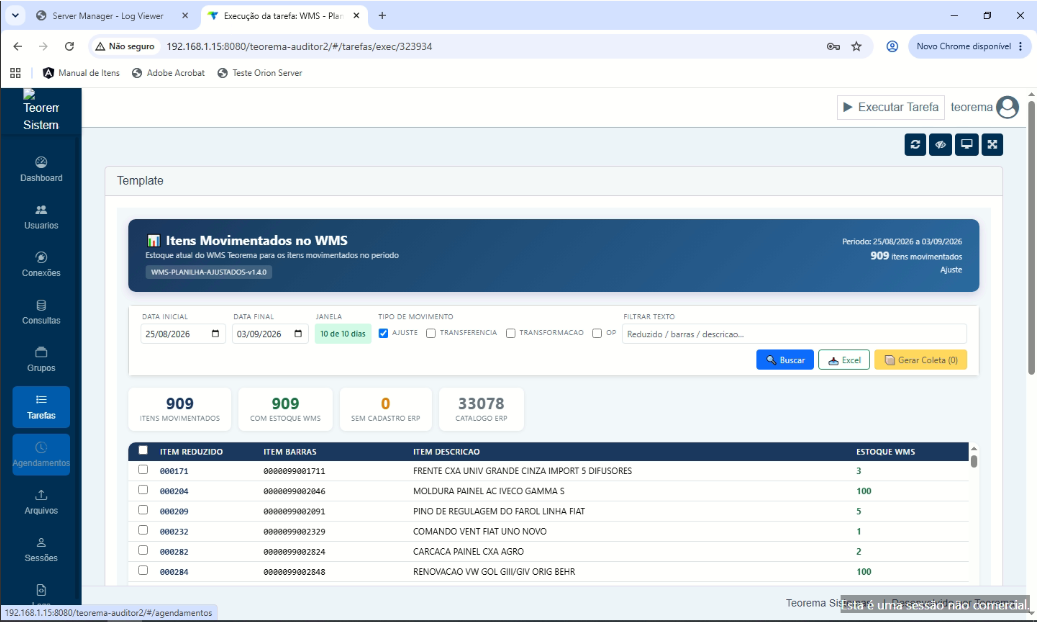Click the 33078 Catalogo ERP stat card
The width and height of the screenshot is (1037, 622).
pos(481,410)
